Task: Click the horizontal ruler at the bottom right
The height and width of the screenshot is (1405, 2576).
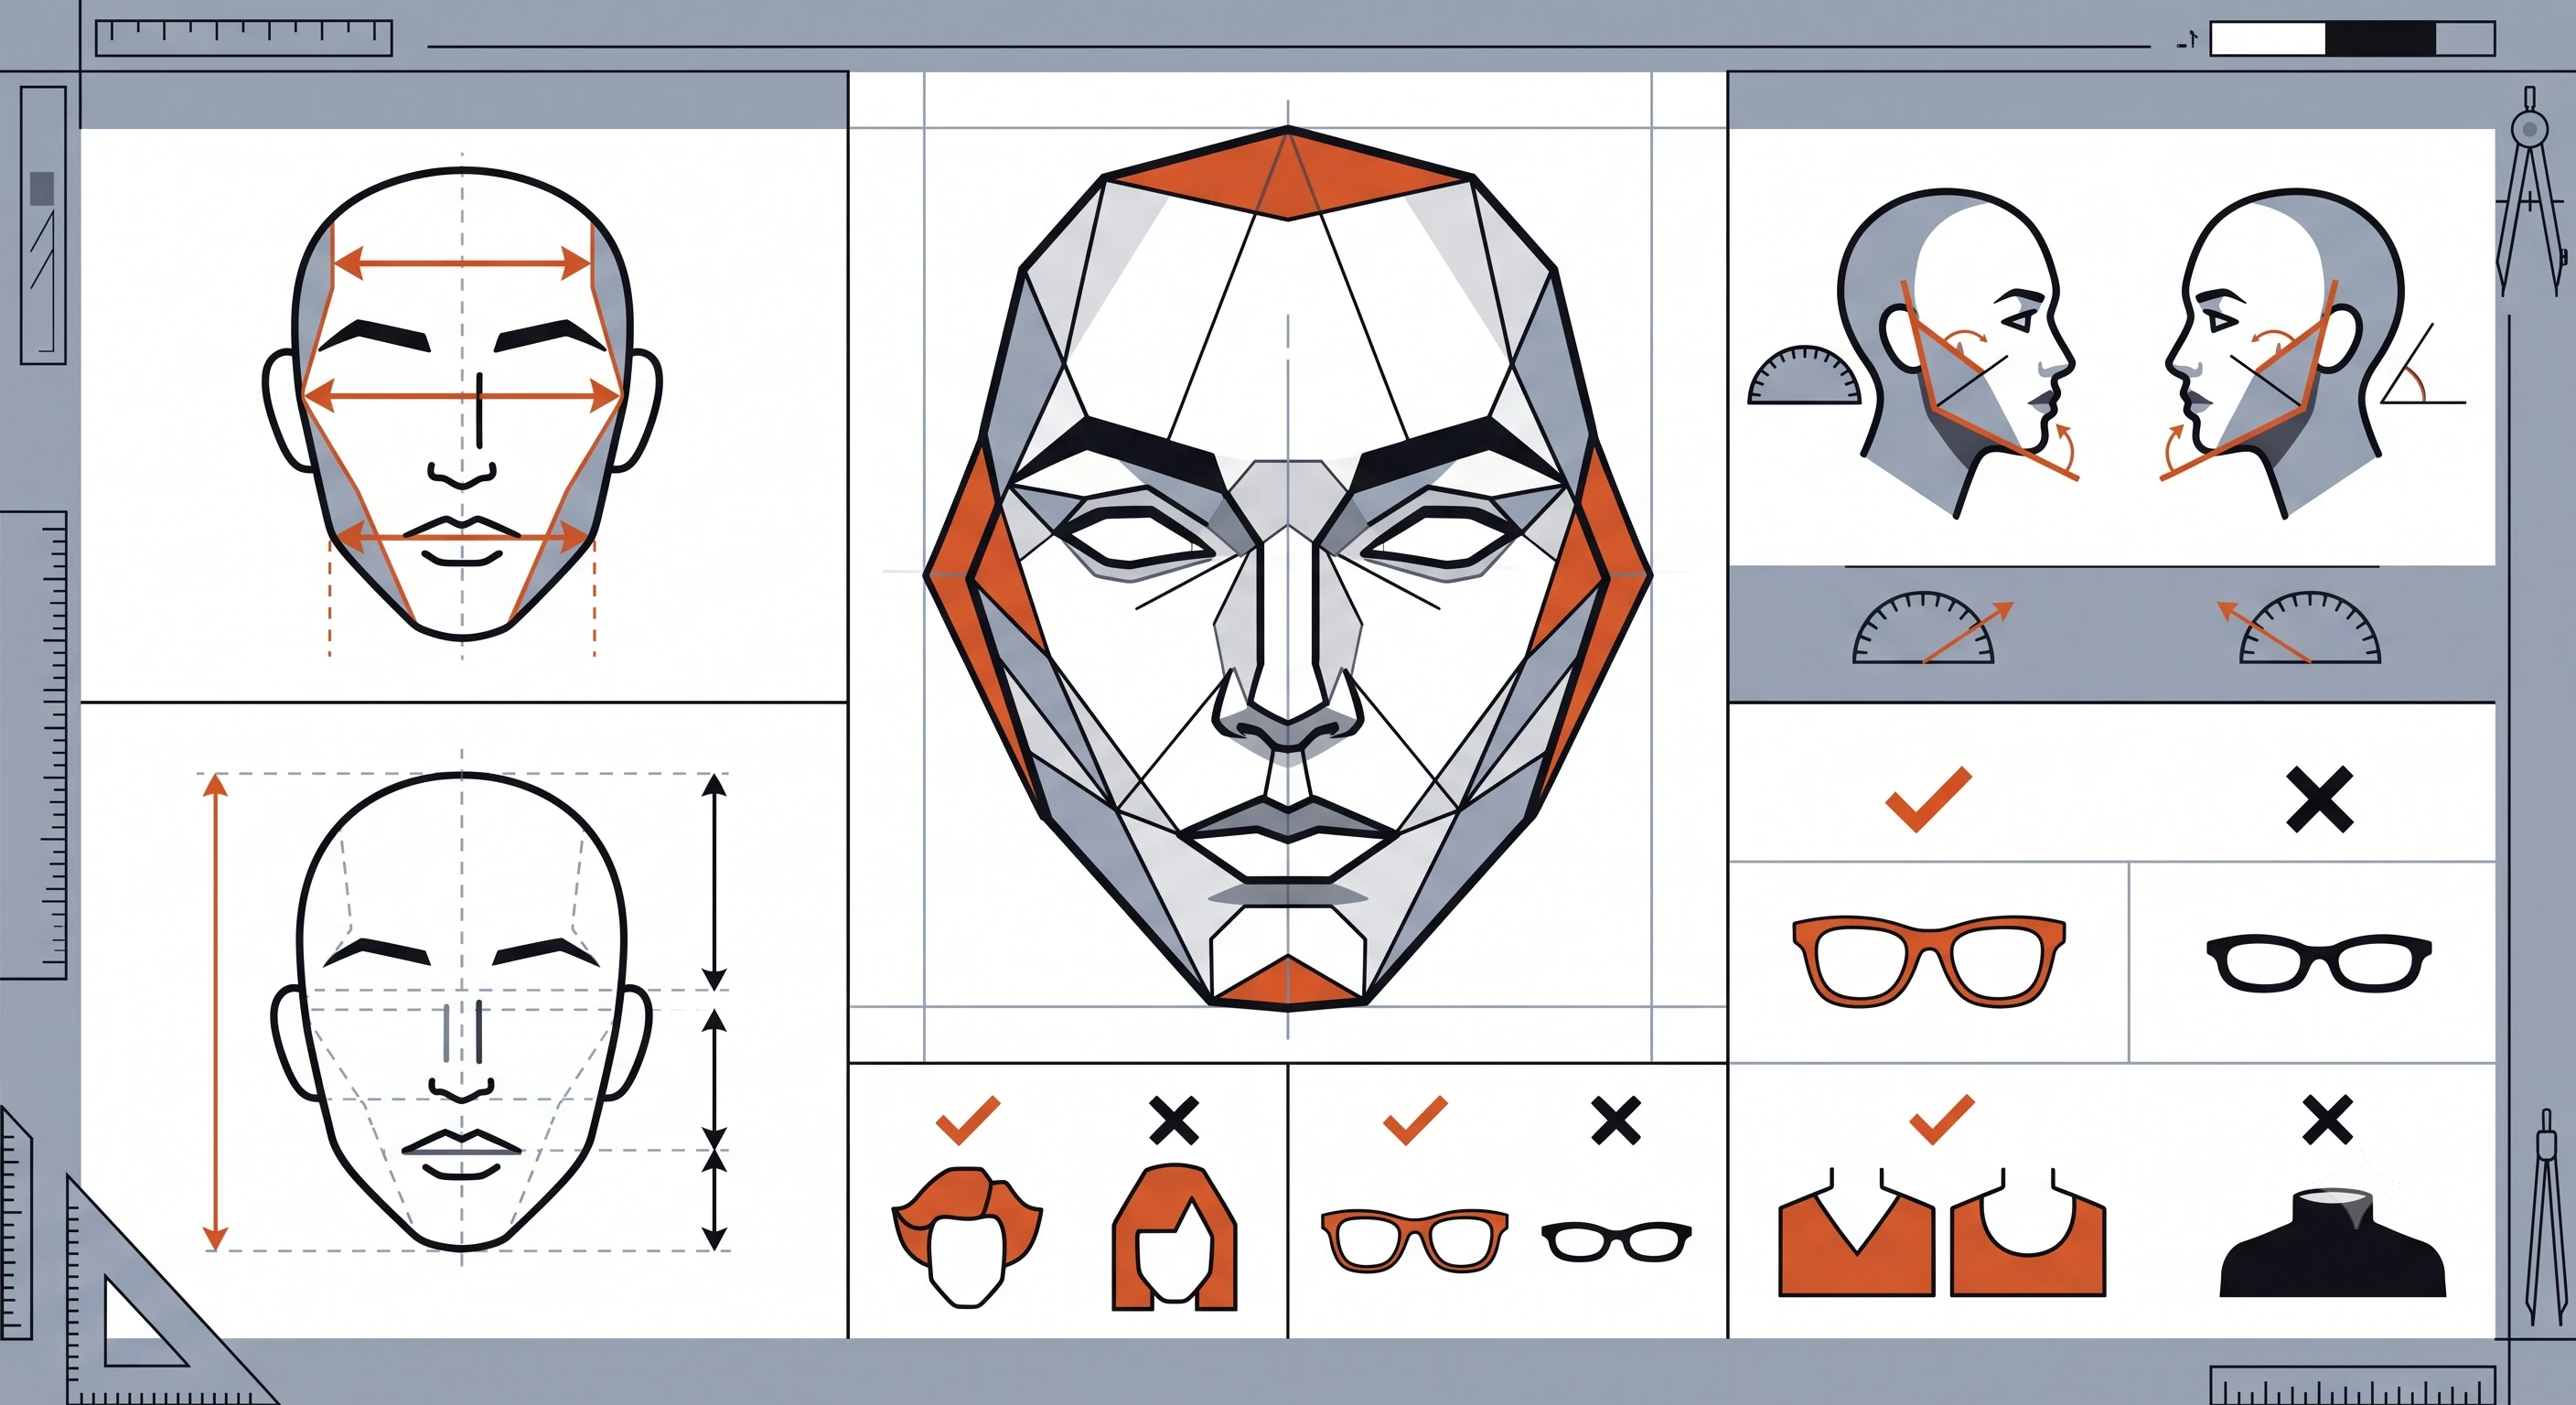Action: [2352, 1385]
